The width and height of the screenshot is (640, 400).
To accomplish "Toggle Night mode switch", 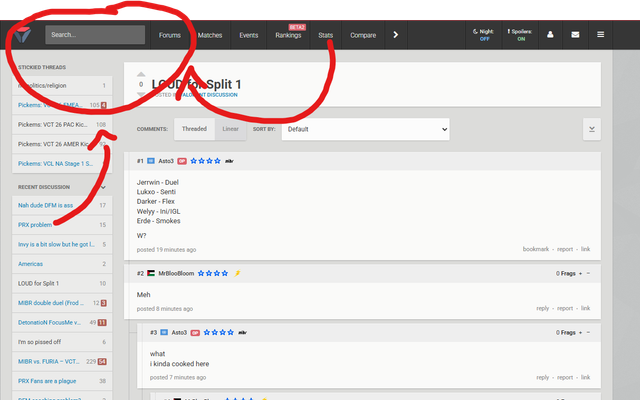I will [x=484, y=35].
